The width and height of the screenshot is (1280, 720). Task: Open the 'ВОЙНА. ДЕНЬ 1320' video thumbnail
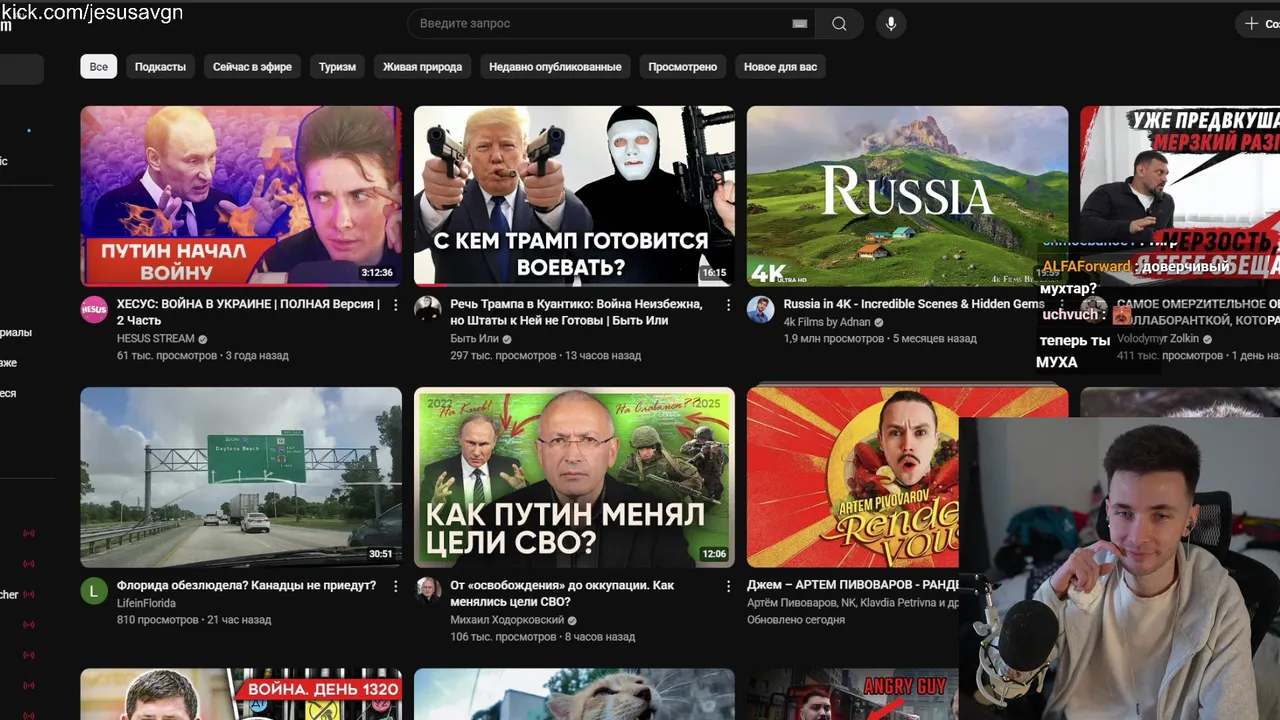tap(241, 694)
